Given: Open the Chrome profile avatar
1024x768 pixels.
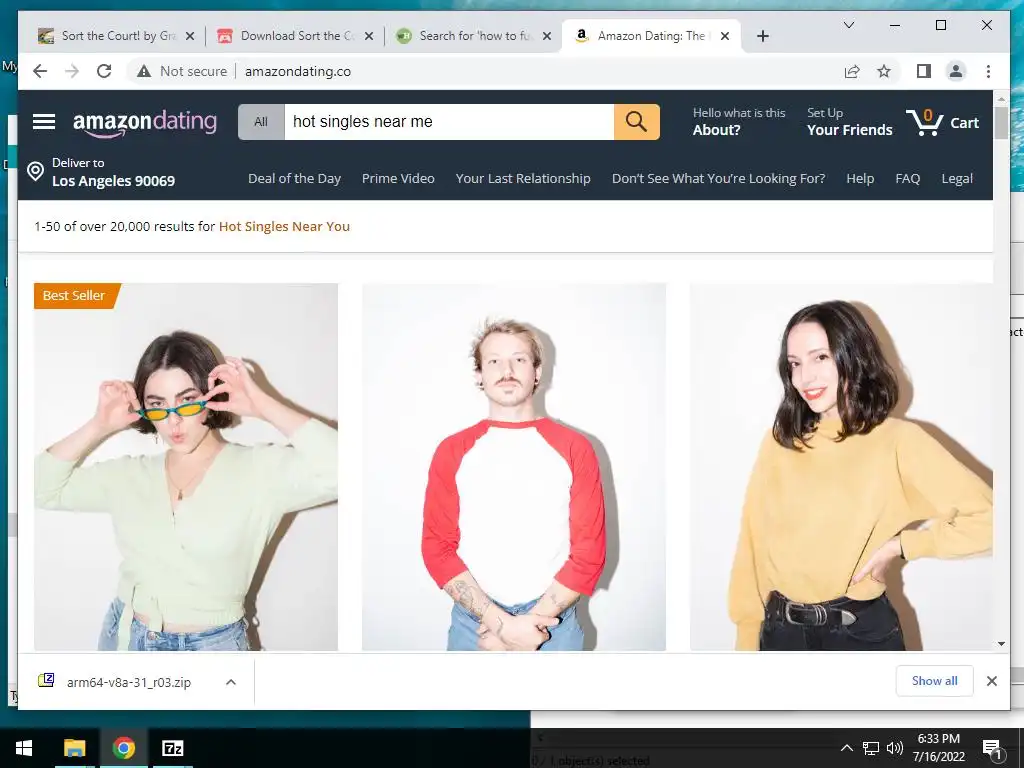Looking at the screenshot, I should pos(956,71).
